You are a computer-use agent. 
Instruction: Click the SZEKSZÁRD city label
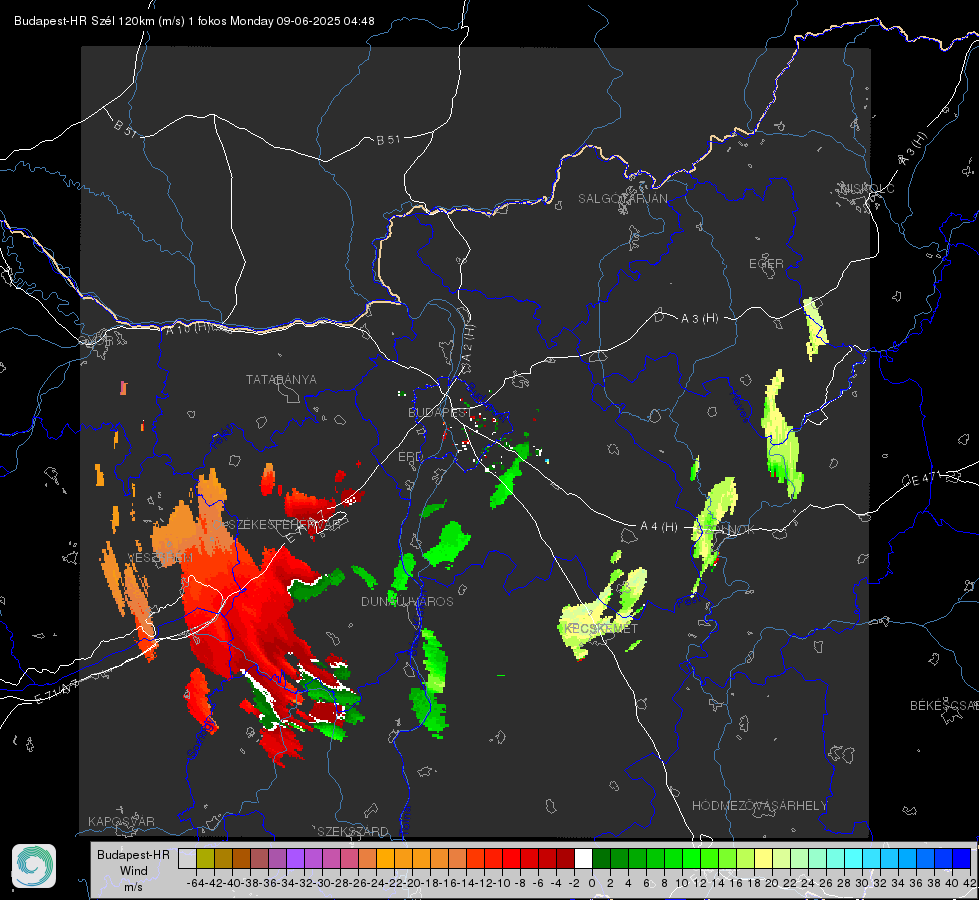point(353,831)
